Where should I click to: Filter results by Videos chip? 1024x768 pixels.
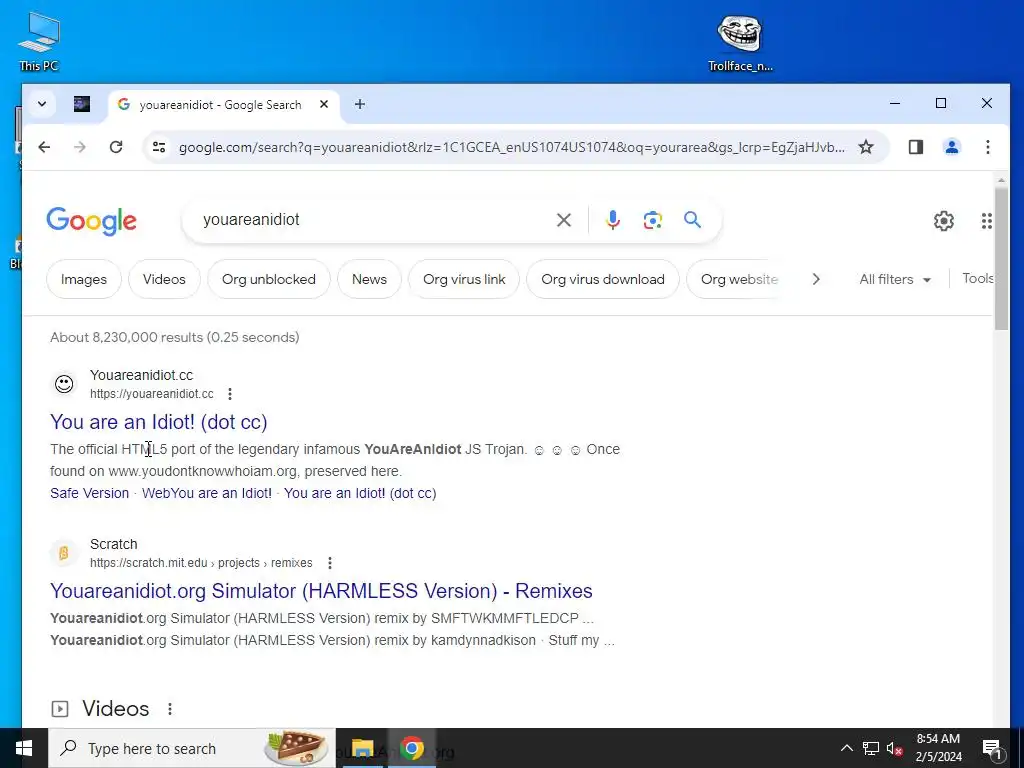[x=164, y=279]
